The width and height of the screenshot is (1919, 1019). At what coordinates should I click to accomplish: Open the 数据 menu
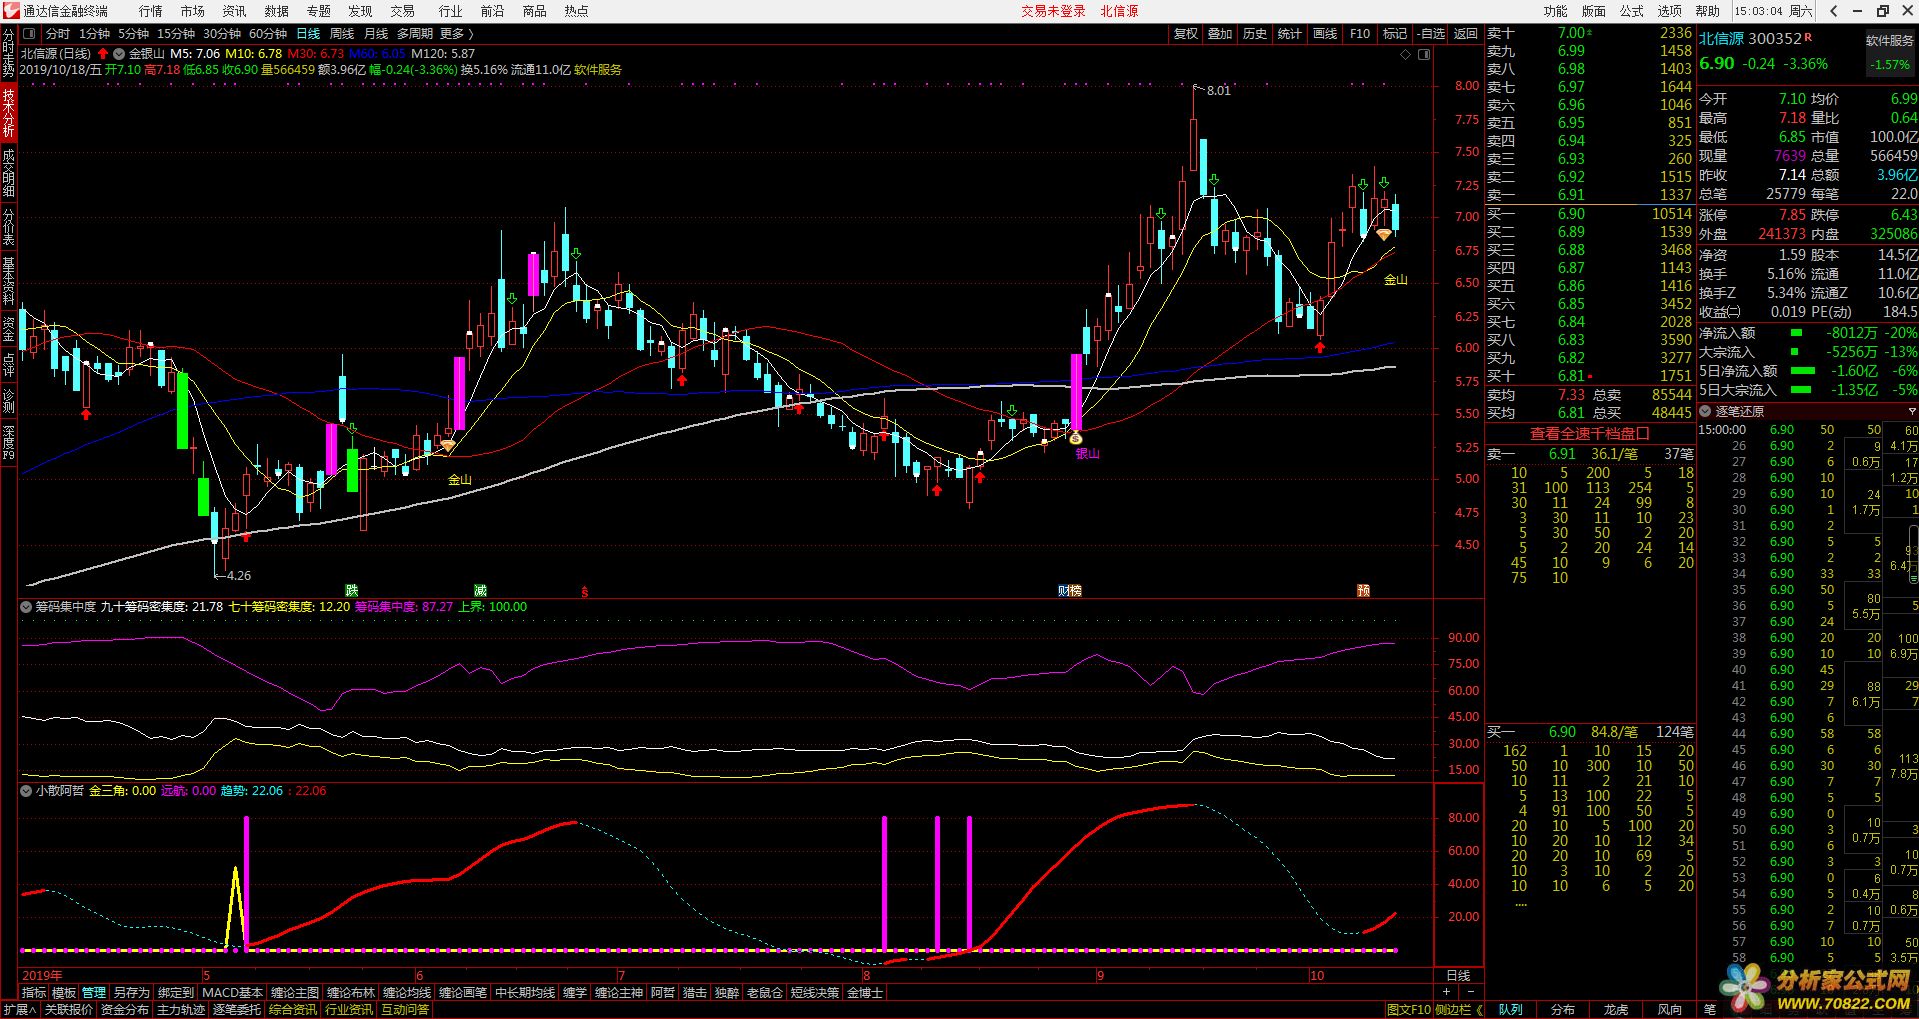coord(277,11)
